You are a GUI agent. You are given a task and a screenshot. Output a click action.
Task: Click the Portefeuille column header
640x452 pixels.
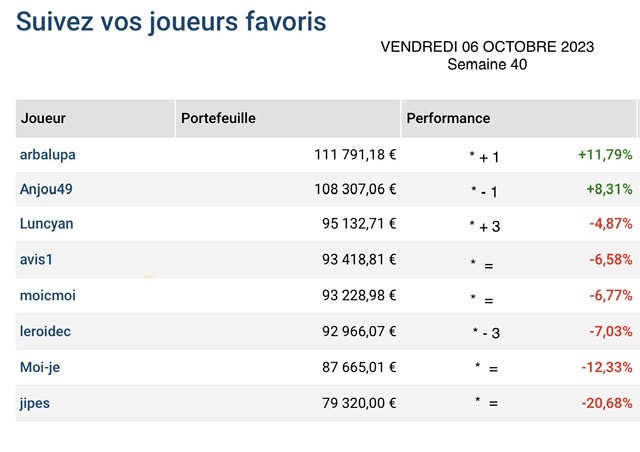(219, 118)
